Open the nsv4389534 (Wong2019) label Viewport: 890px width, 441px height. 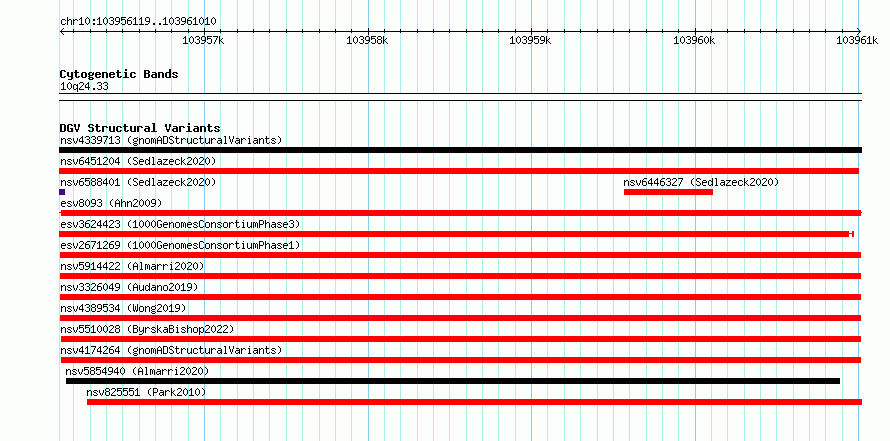coord(123,308)
